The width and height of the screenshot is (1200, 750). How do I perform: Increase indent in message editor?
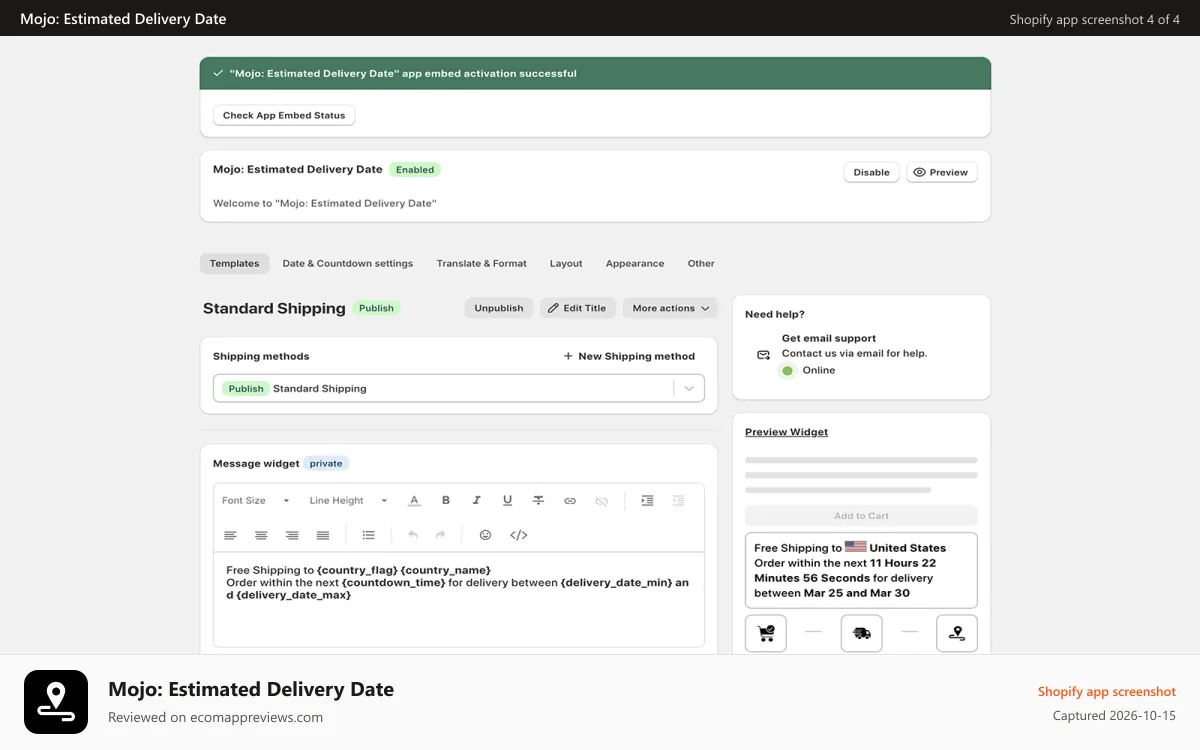(647, 501)
